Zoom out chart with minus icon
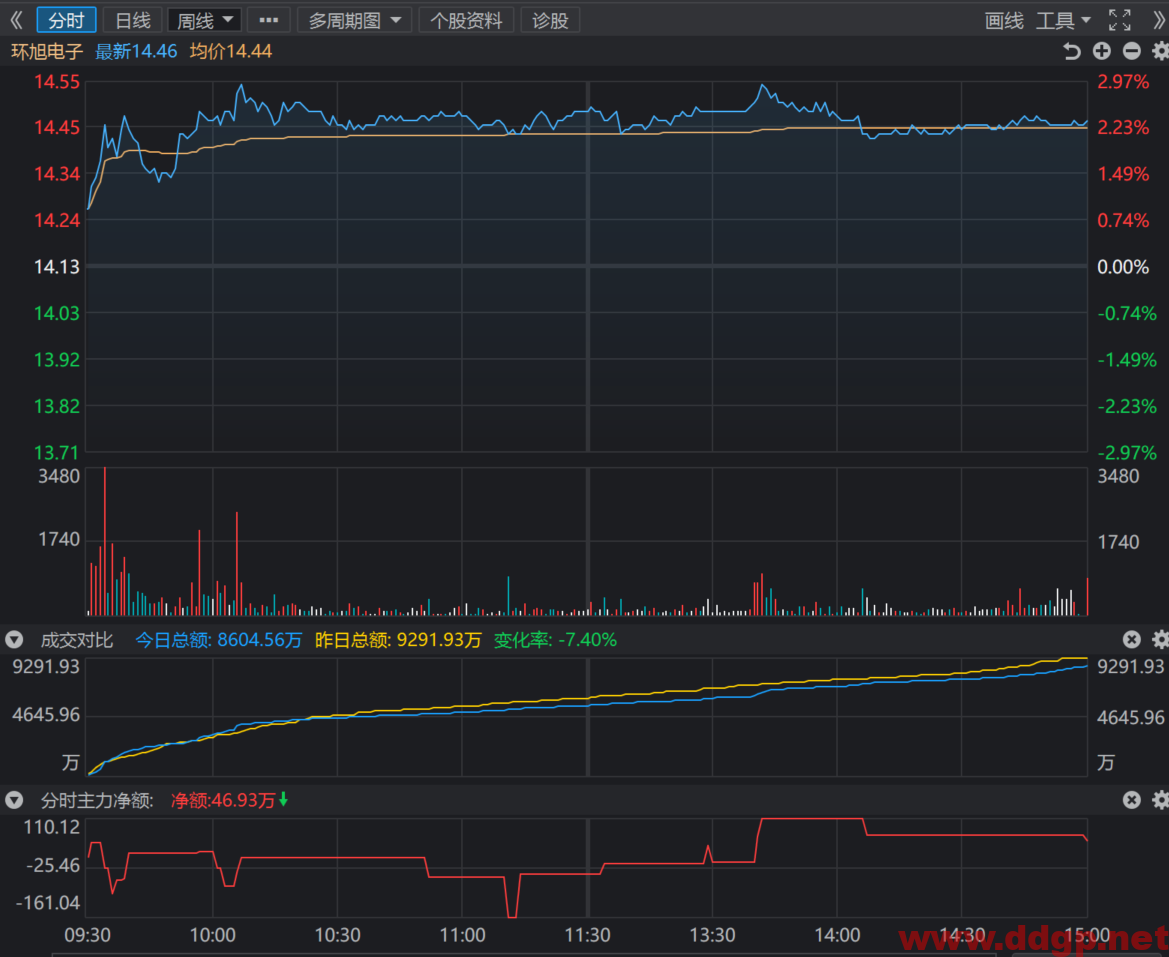Viewport: 1169px width, 957px height. [1131, 51]
